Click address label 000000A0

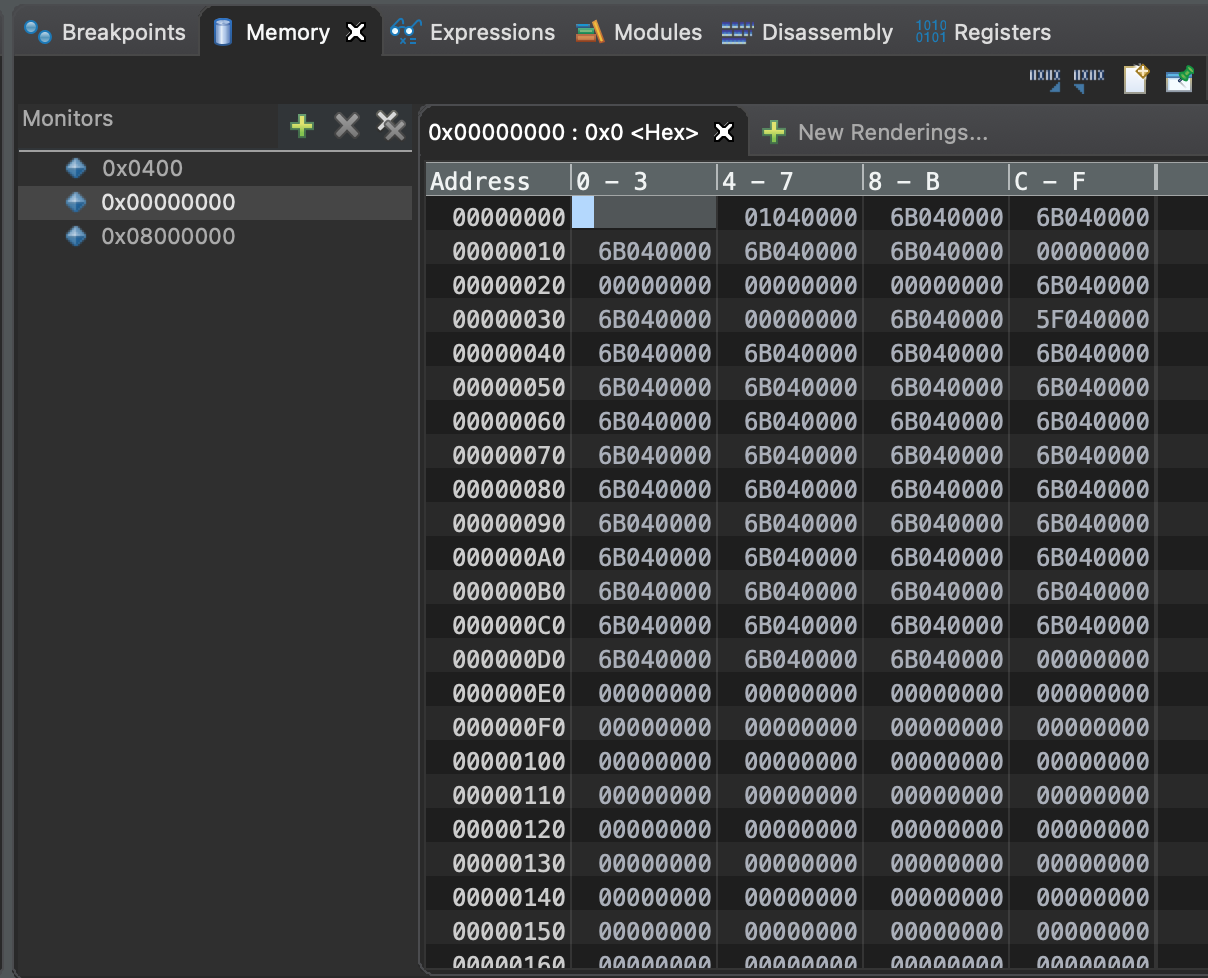coord(508,557)
